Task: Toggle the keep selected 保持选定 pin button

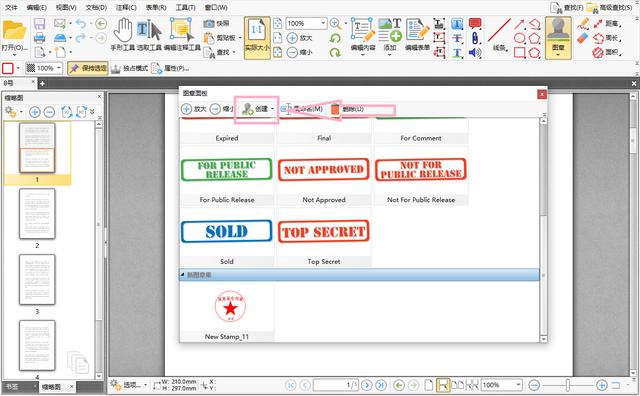Action: click(87, 68)
